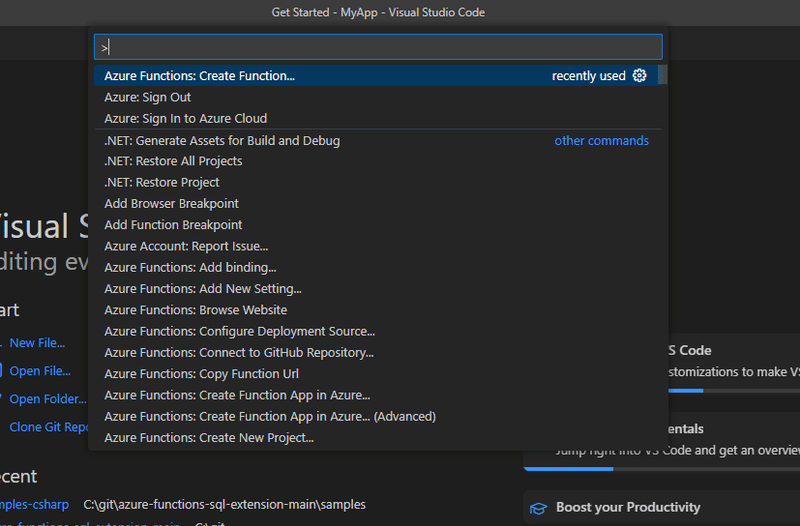The width and height of the screenshot is (800, 526).
Task: Click the command list scrollbar thumb
Action: tap(662, 74)
